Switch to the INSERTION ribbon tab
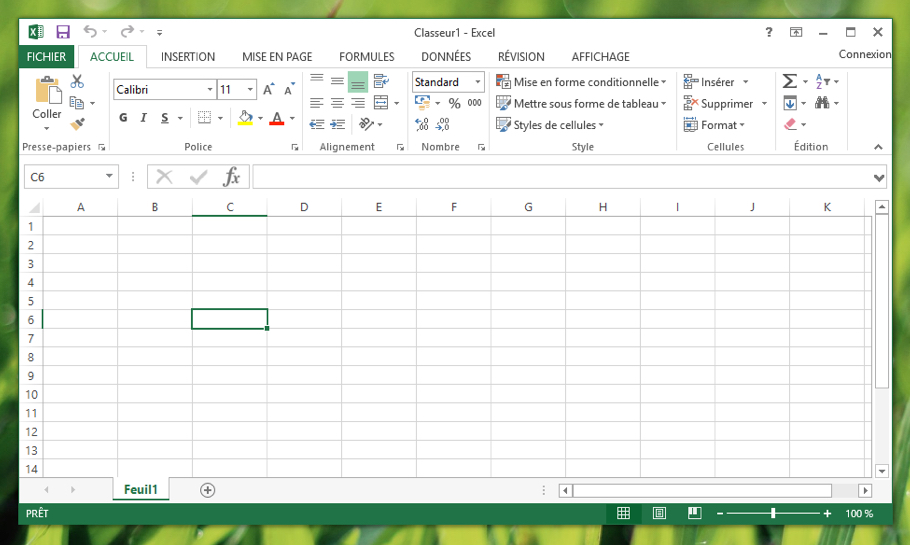This screenshot has height=545, width=910. pos(188,57)
